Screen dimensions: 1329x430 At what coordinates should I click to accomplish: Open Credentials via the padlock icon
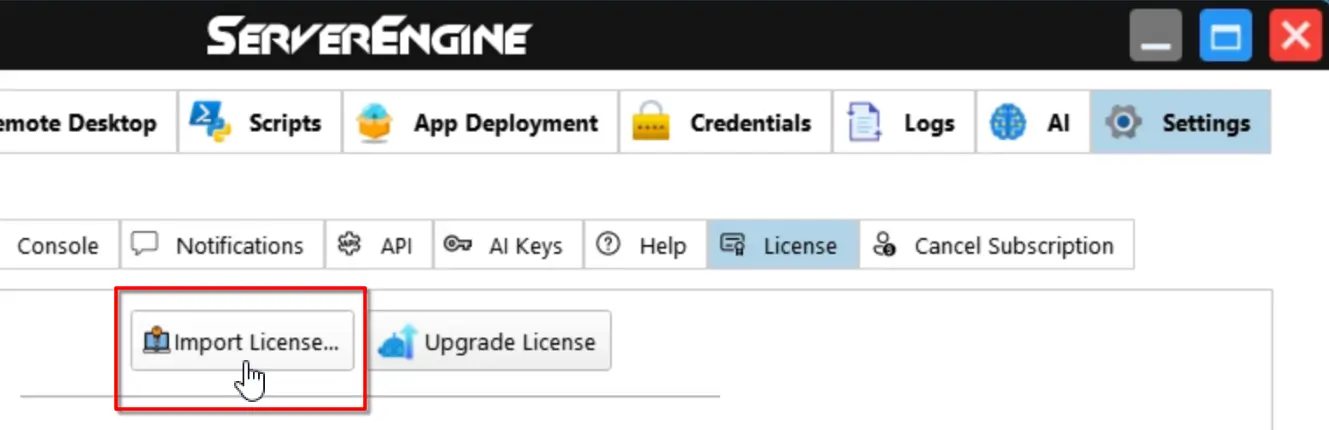tap(650, 123)
